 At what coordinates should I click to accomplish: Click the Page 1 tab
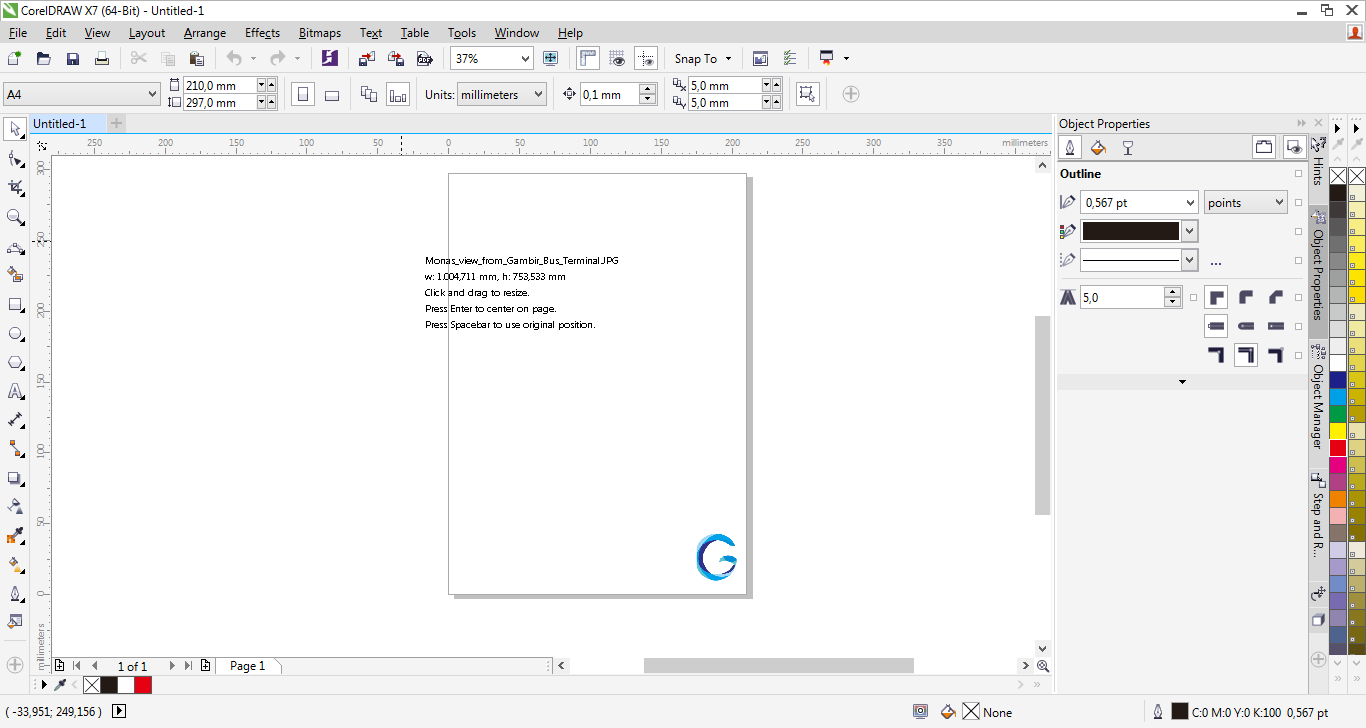(247, 666)
